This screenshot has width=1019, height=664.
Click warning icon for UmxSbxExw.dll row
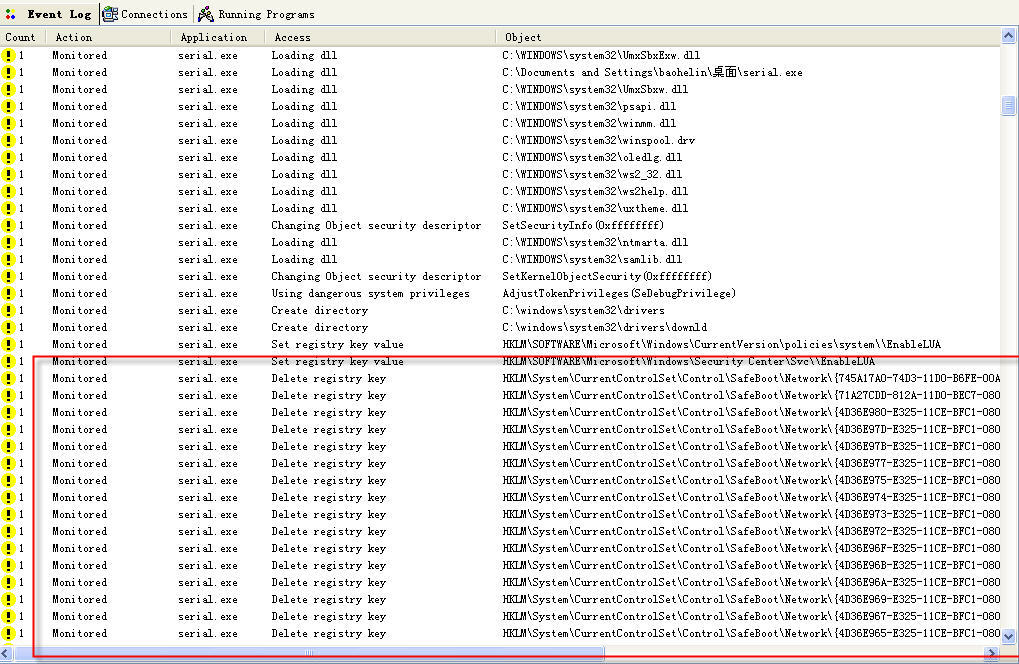[8, 55]
